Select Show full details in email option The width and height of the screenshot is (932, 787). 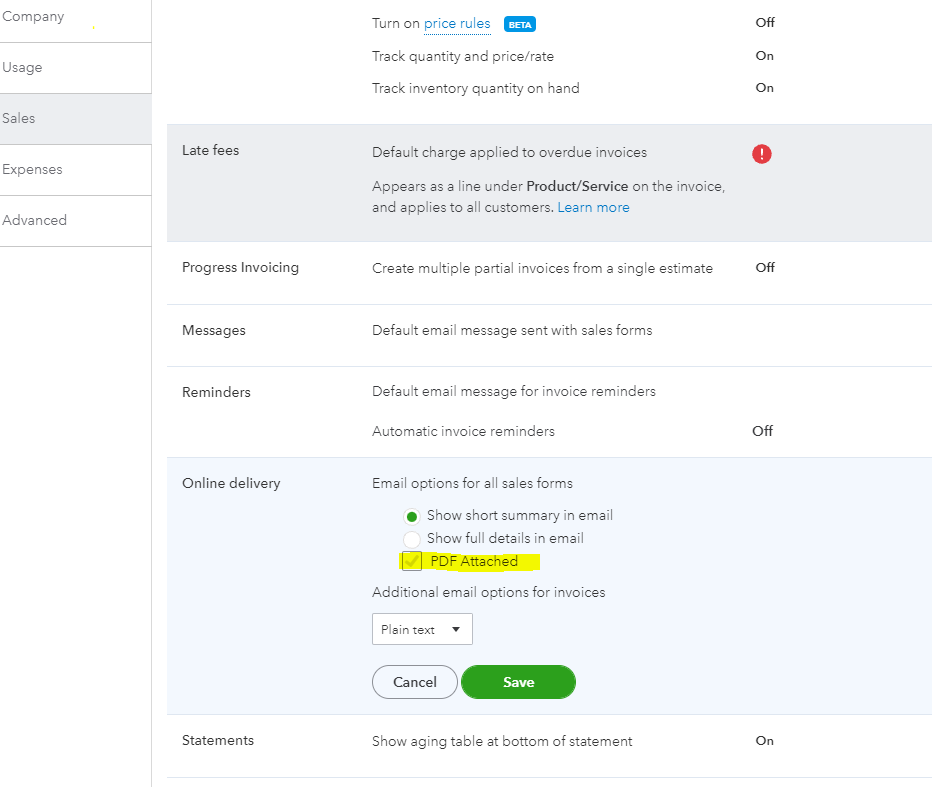[x=412, y=539]
